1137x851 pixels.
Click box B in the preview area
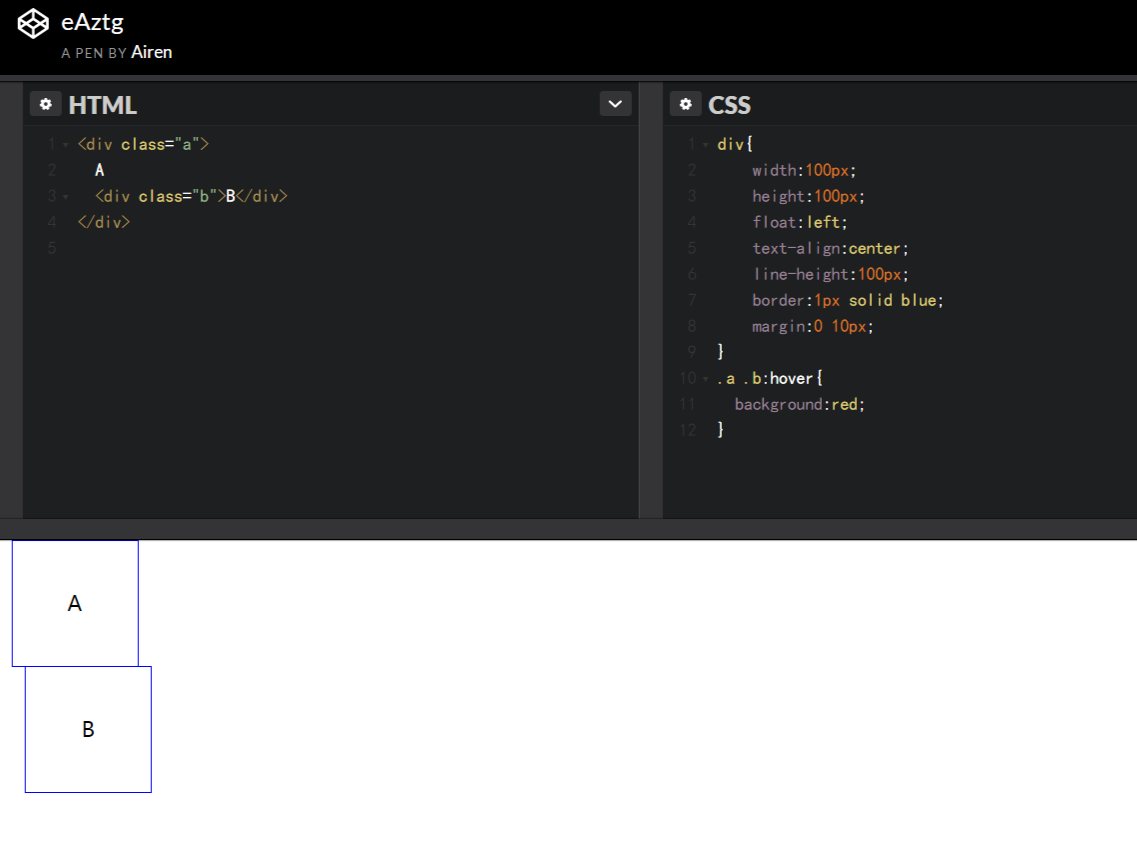(x=88, y=729)
